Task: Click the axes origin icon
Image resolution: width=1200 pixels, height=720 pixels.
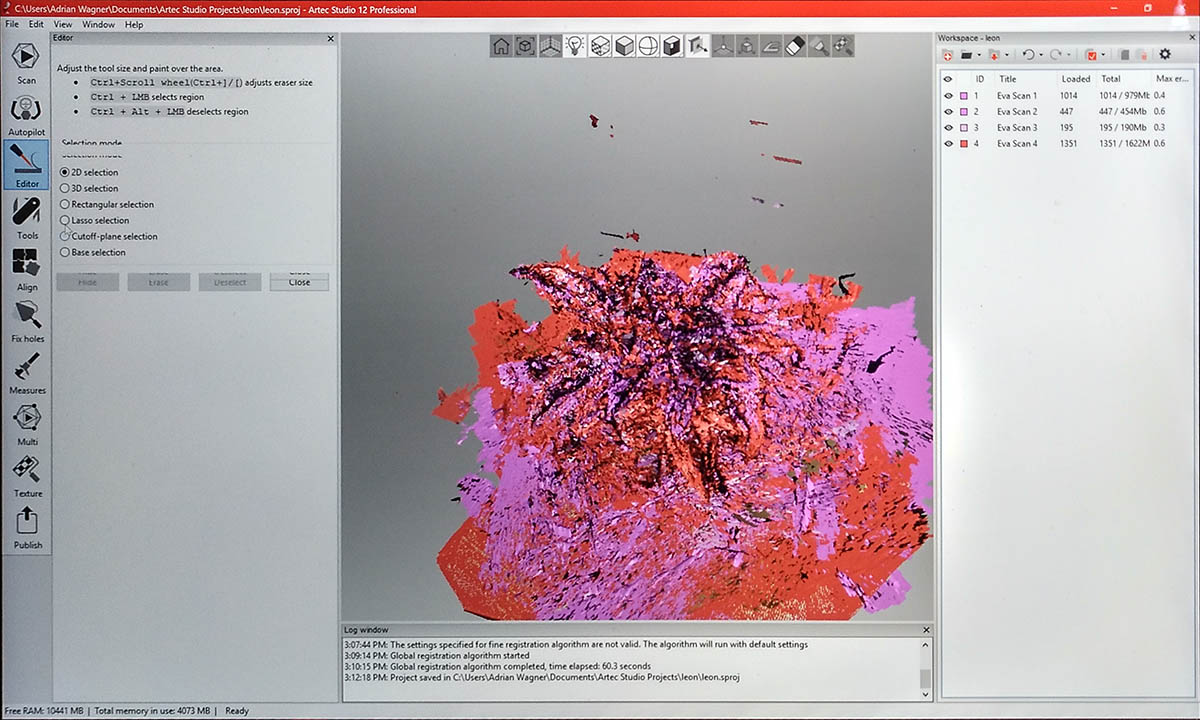Action: pos(722,46)
